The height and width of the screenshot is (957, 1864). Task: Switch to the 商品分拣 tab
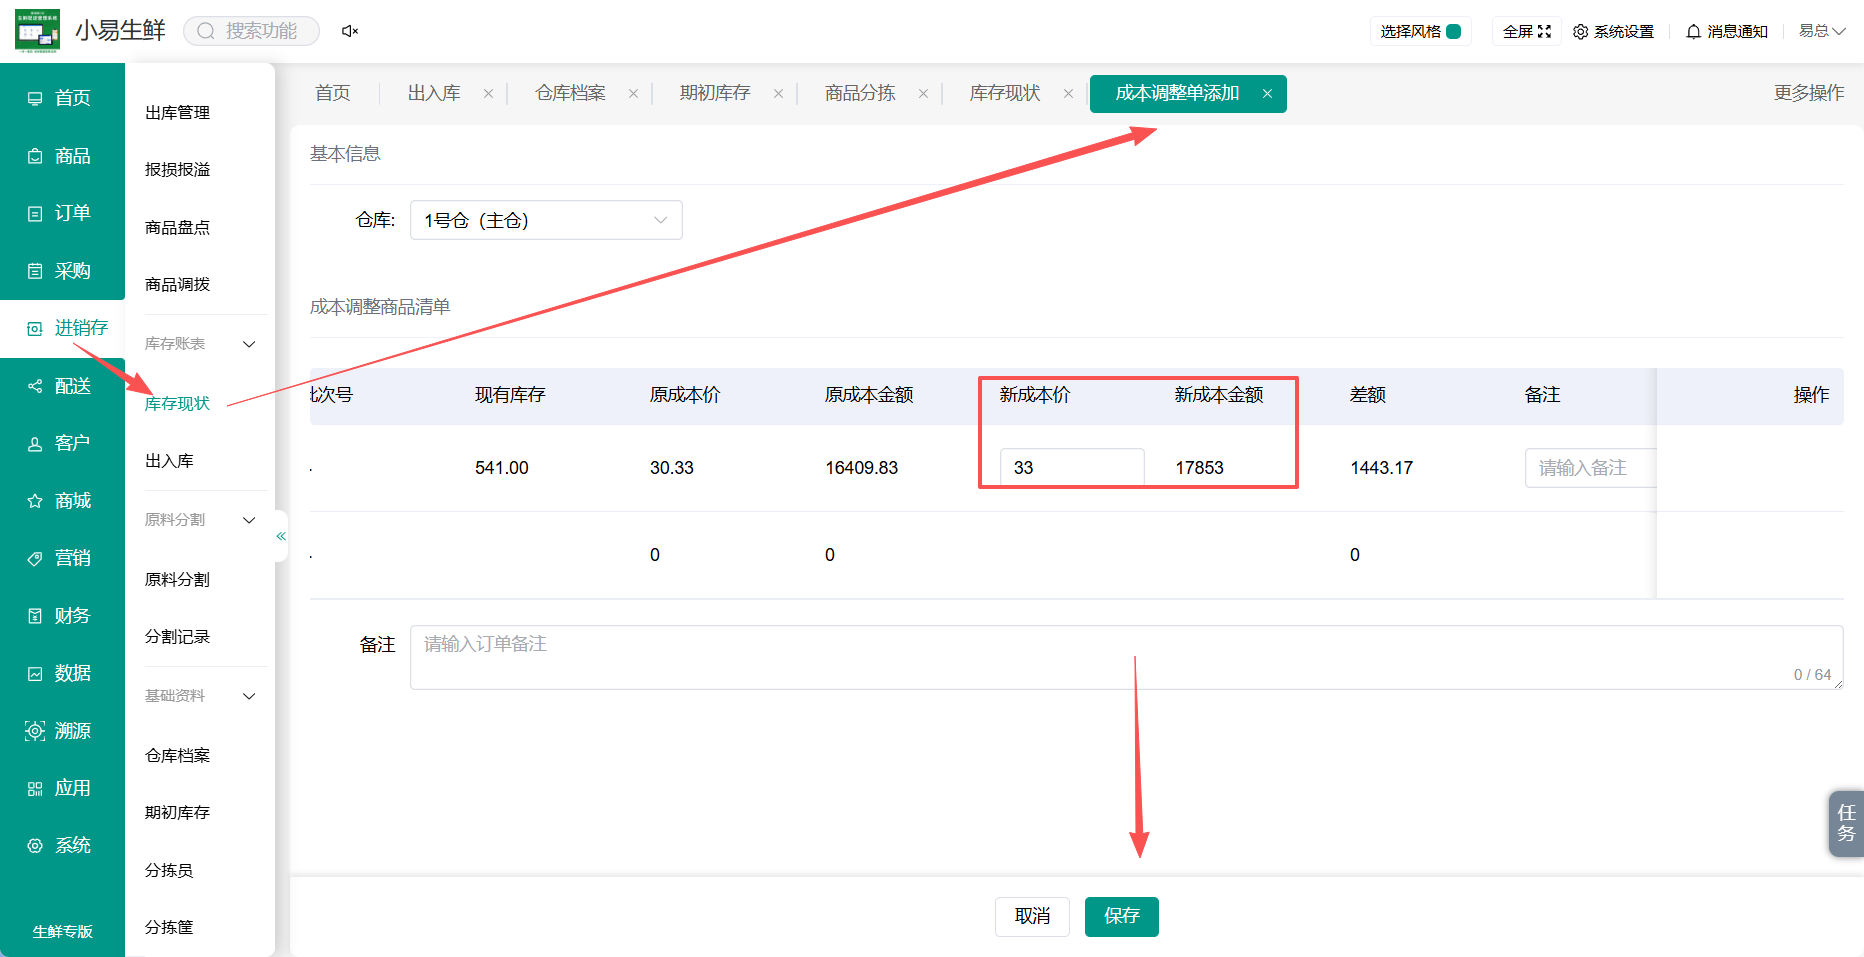pos(860,93)
